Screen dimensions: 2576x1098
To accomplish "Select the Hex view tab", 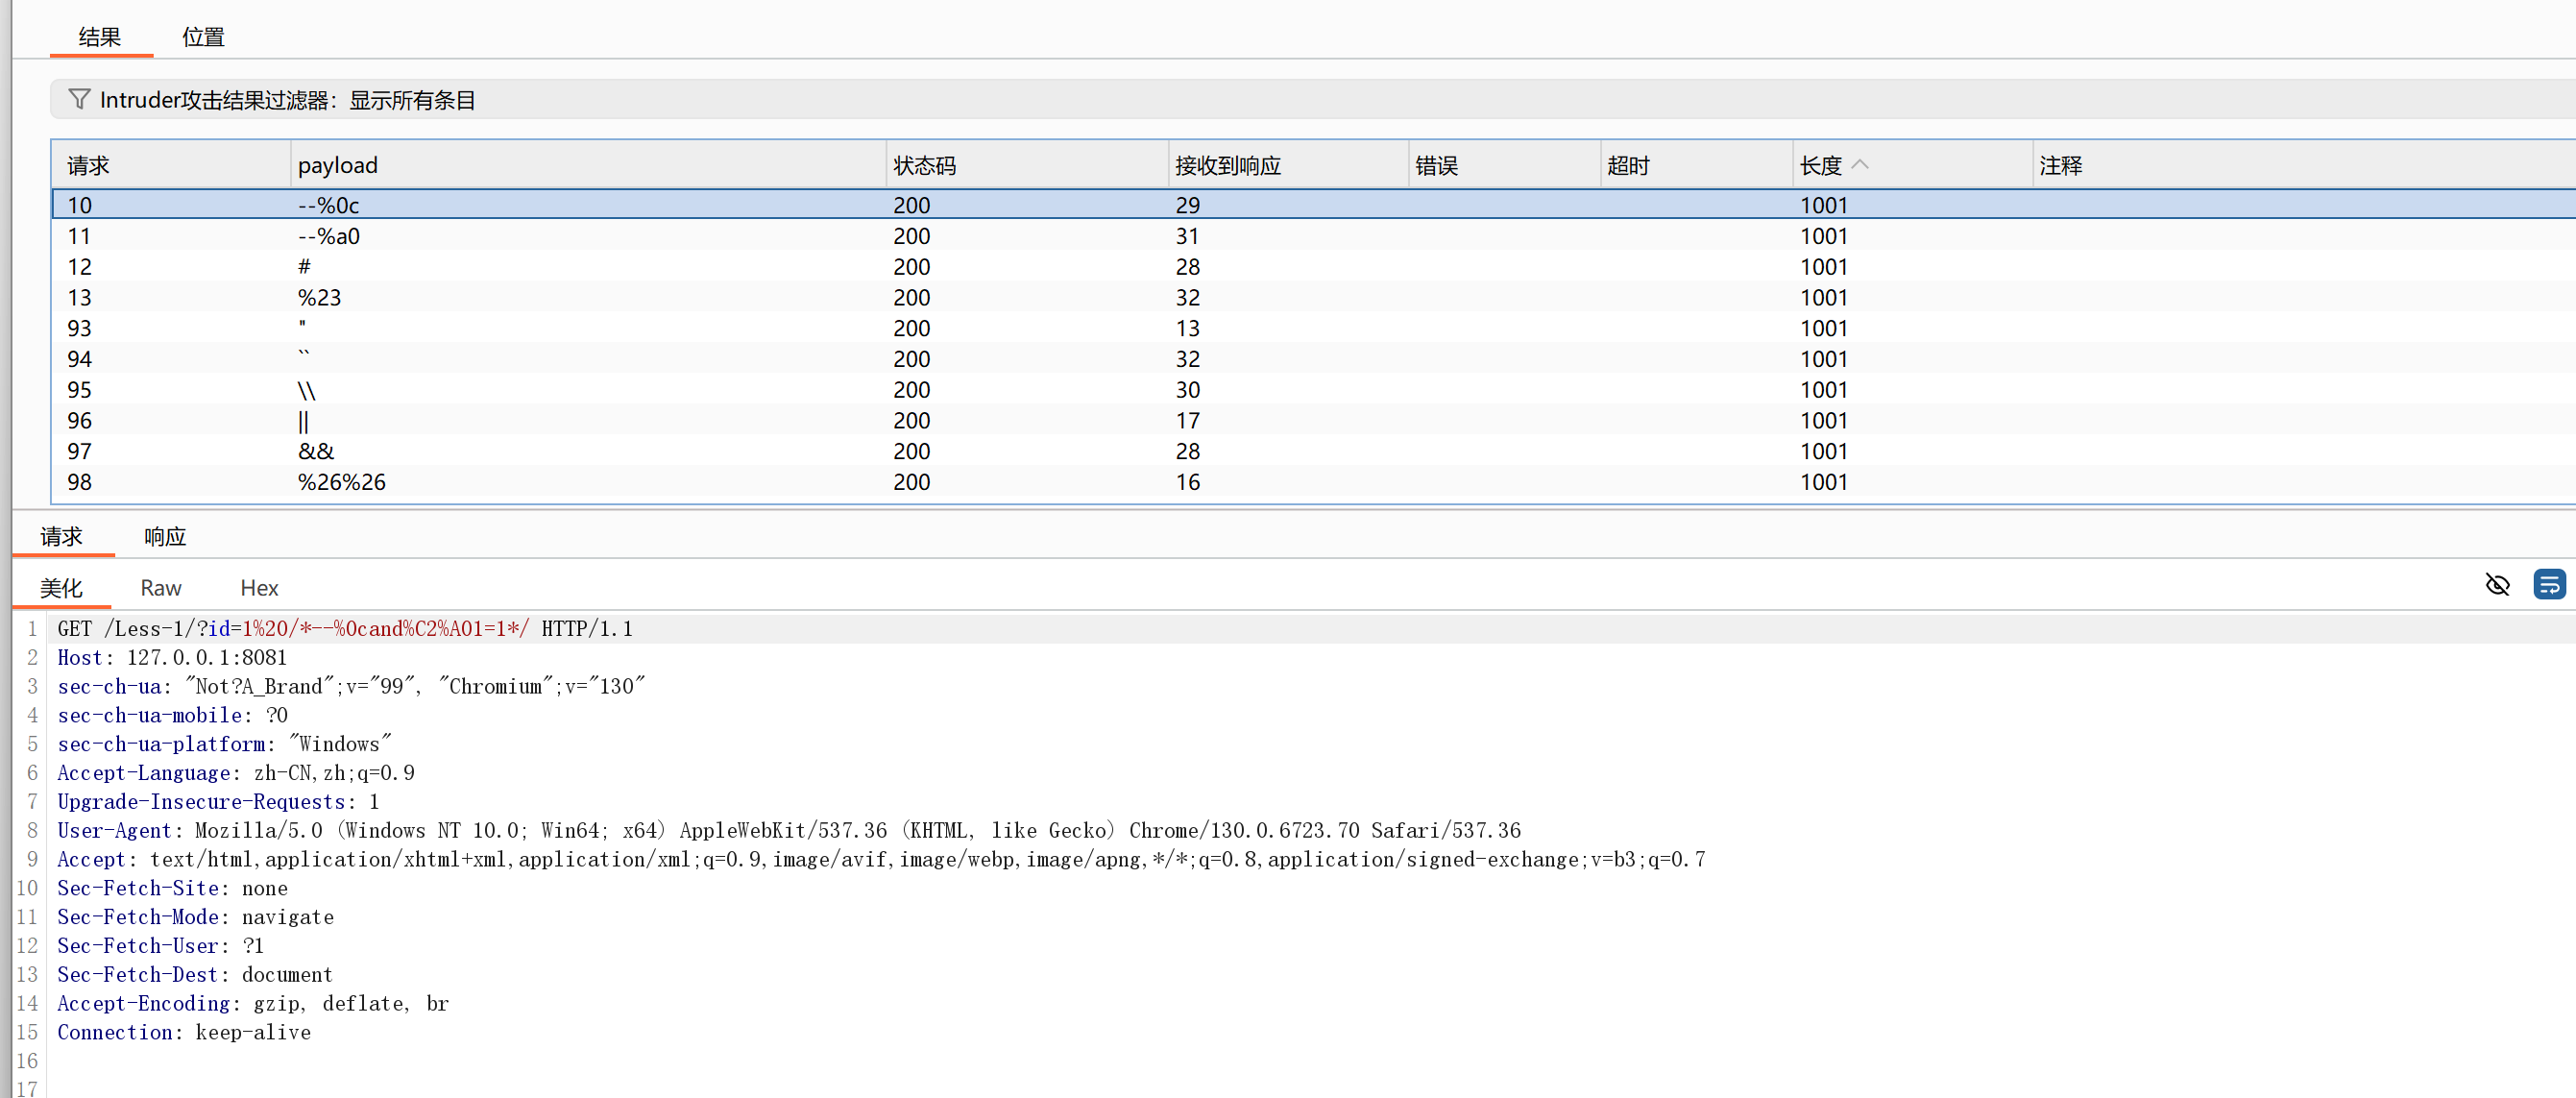I will coord(259,588).
